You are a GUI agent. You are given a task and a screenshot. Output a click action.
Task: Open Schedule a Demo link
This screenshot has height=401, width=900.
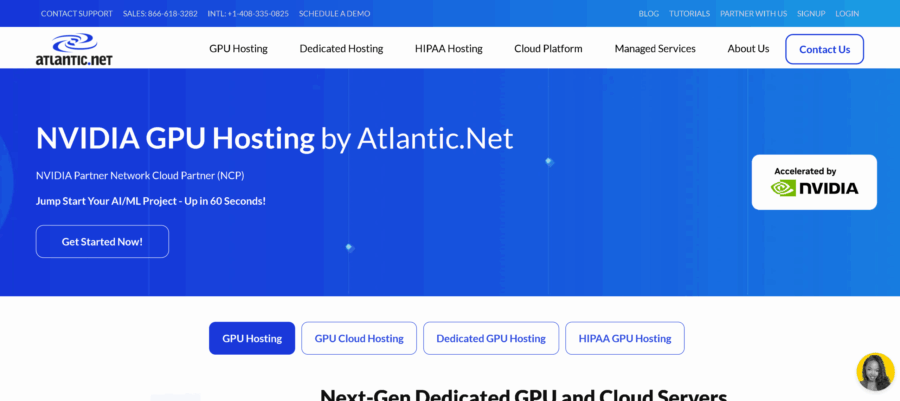[335, 13]
